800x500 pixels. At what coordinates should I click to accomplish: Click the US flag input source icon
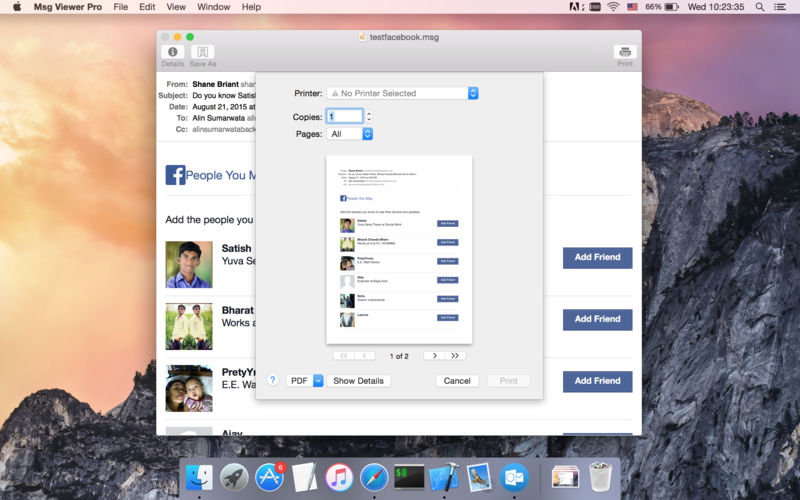click(x=632, y=7)
